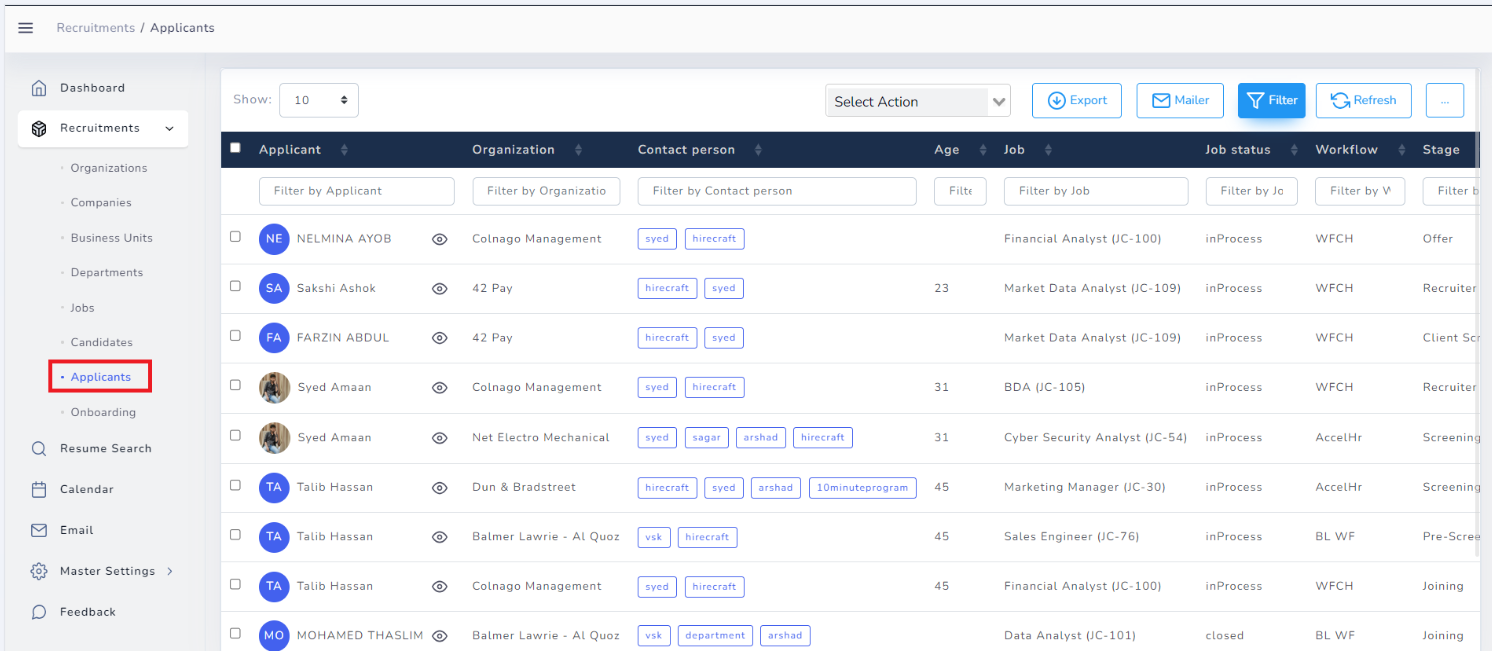Sort by Applicant column arrows
This screenshot has height=651, width=1492.
pos(344,150)
